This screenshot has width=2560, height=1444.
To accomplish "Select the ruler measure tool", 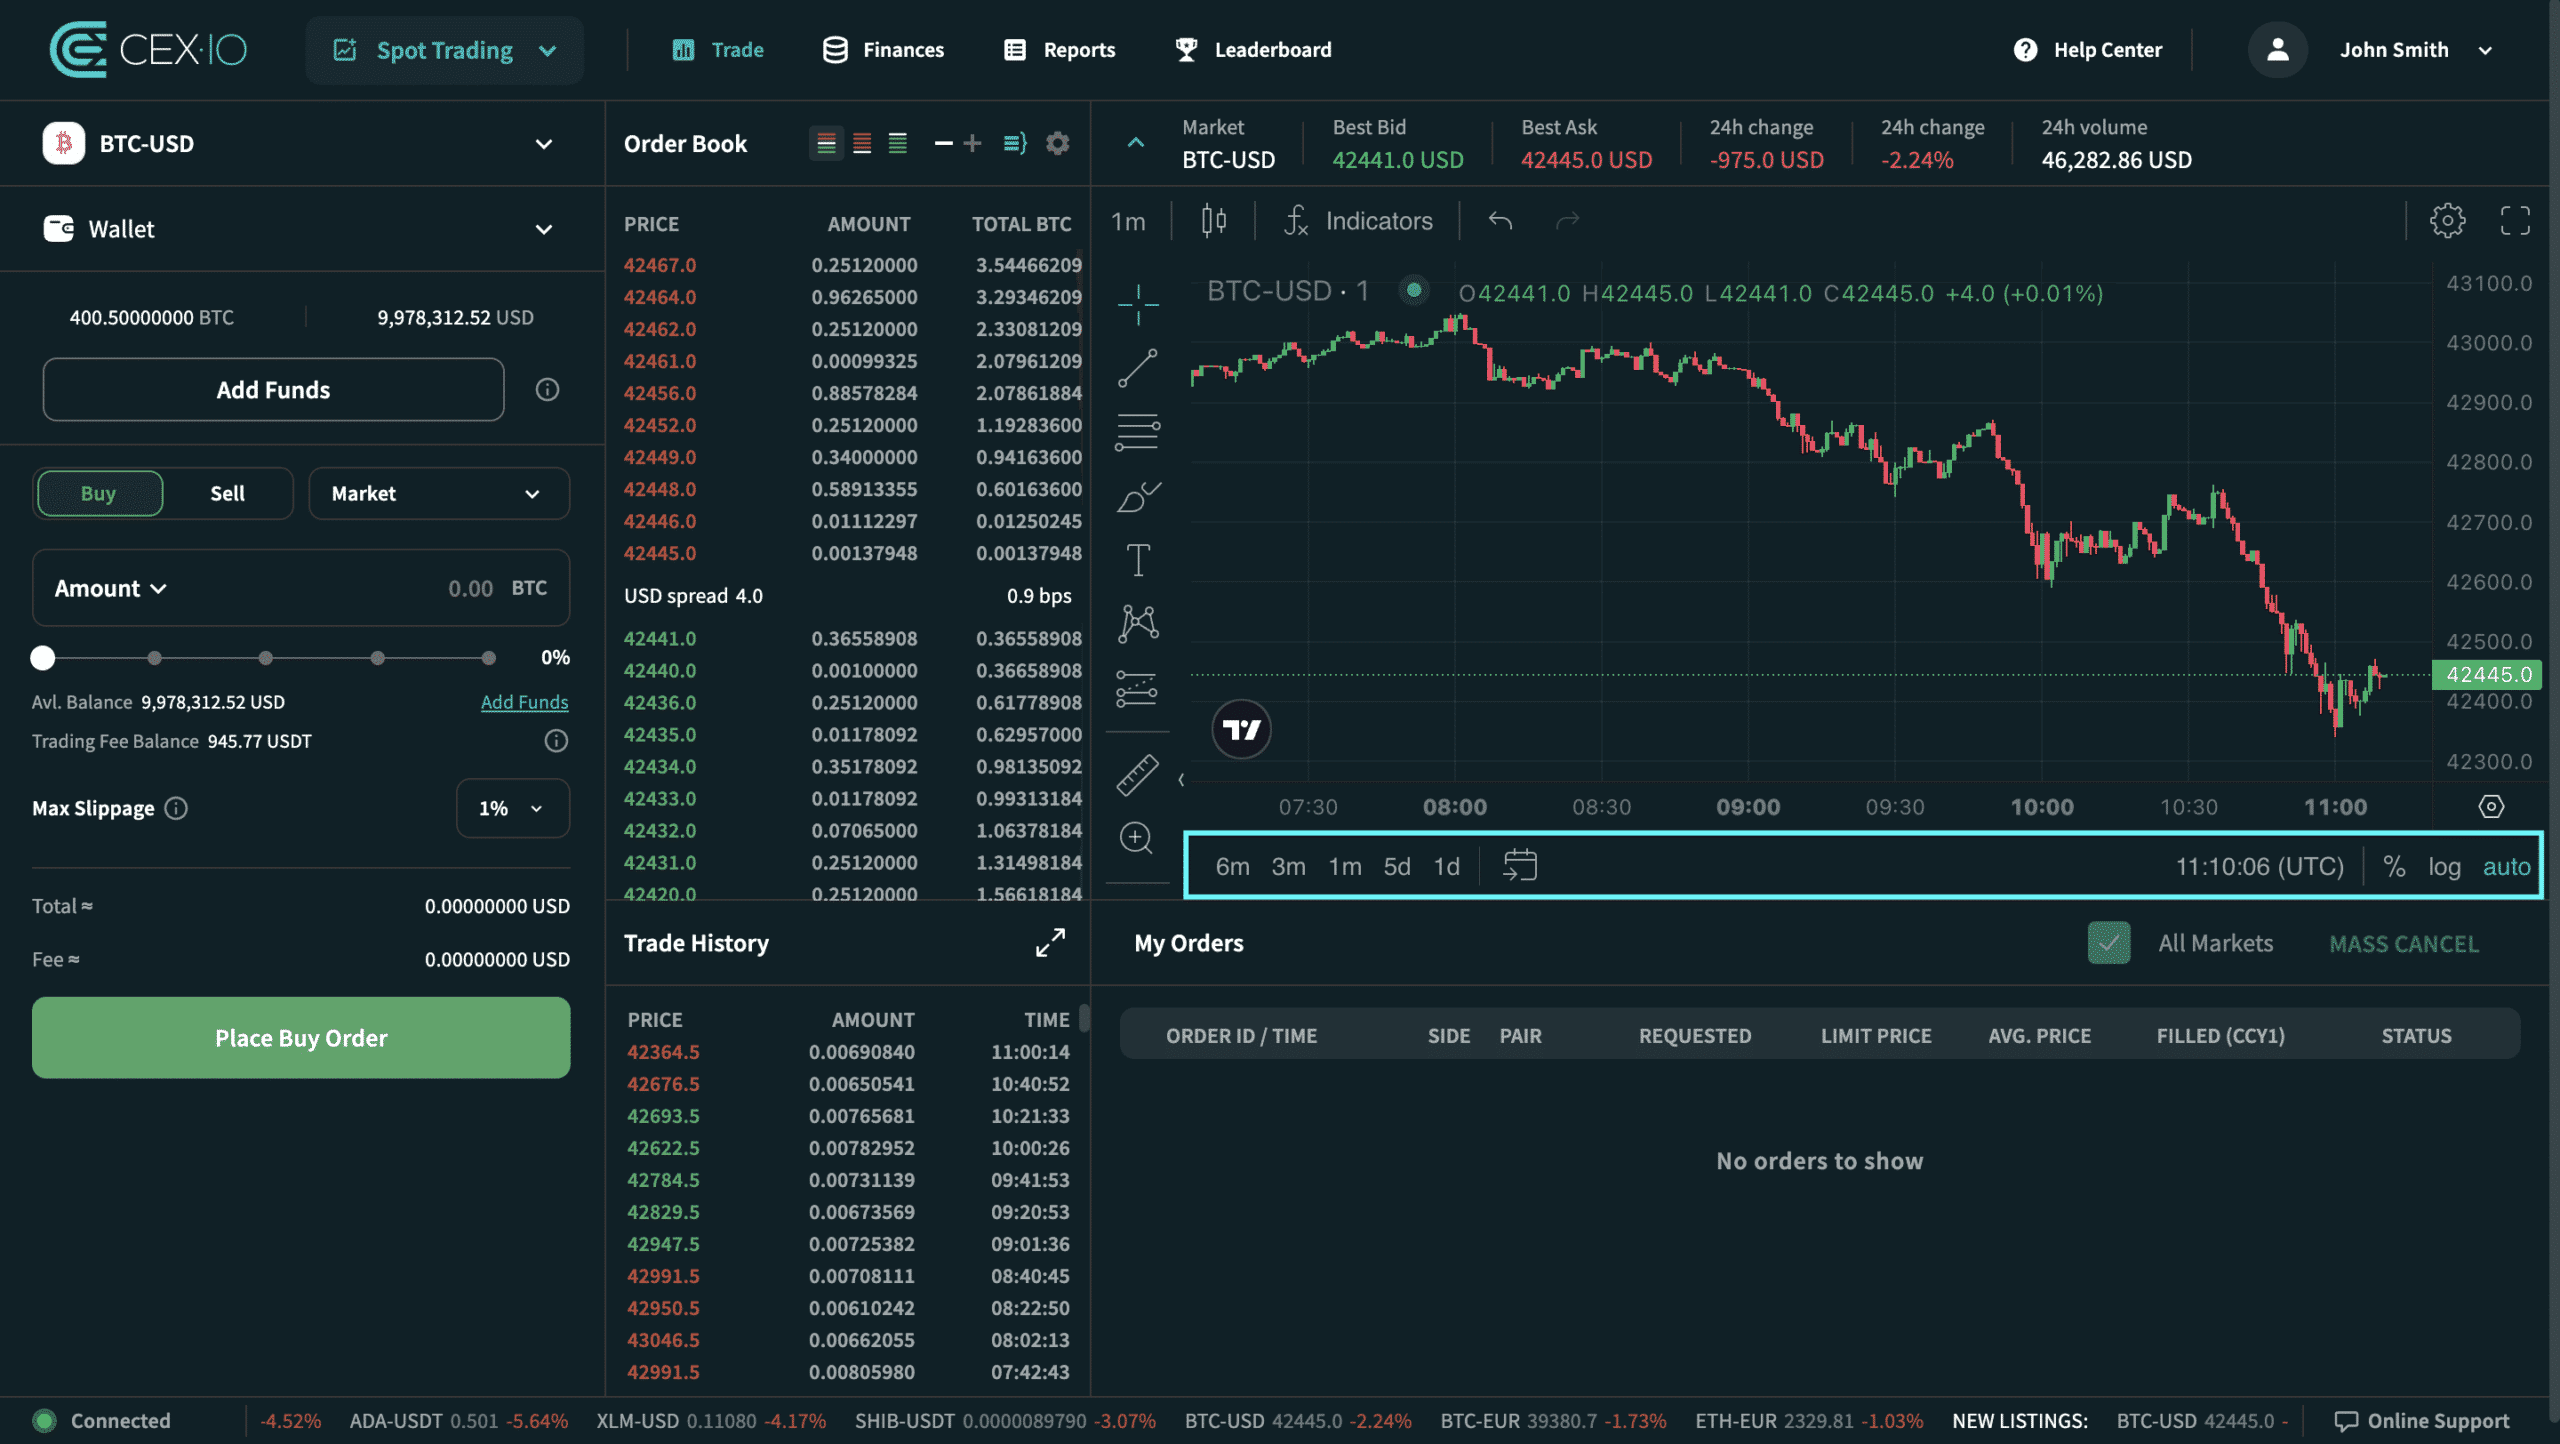I will (1138, 775).
